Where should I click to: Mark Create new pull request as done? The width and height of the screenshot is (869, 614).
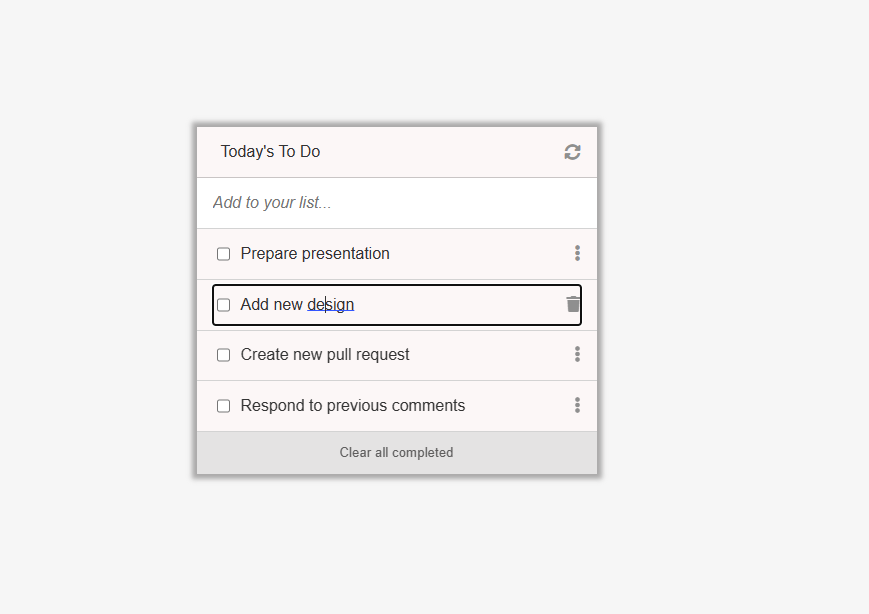[x=223, y=355]
